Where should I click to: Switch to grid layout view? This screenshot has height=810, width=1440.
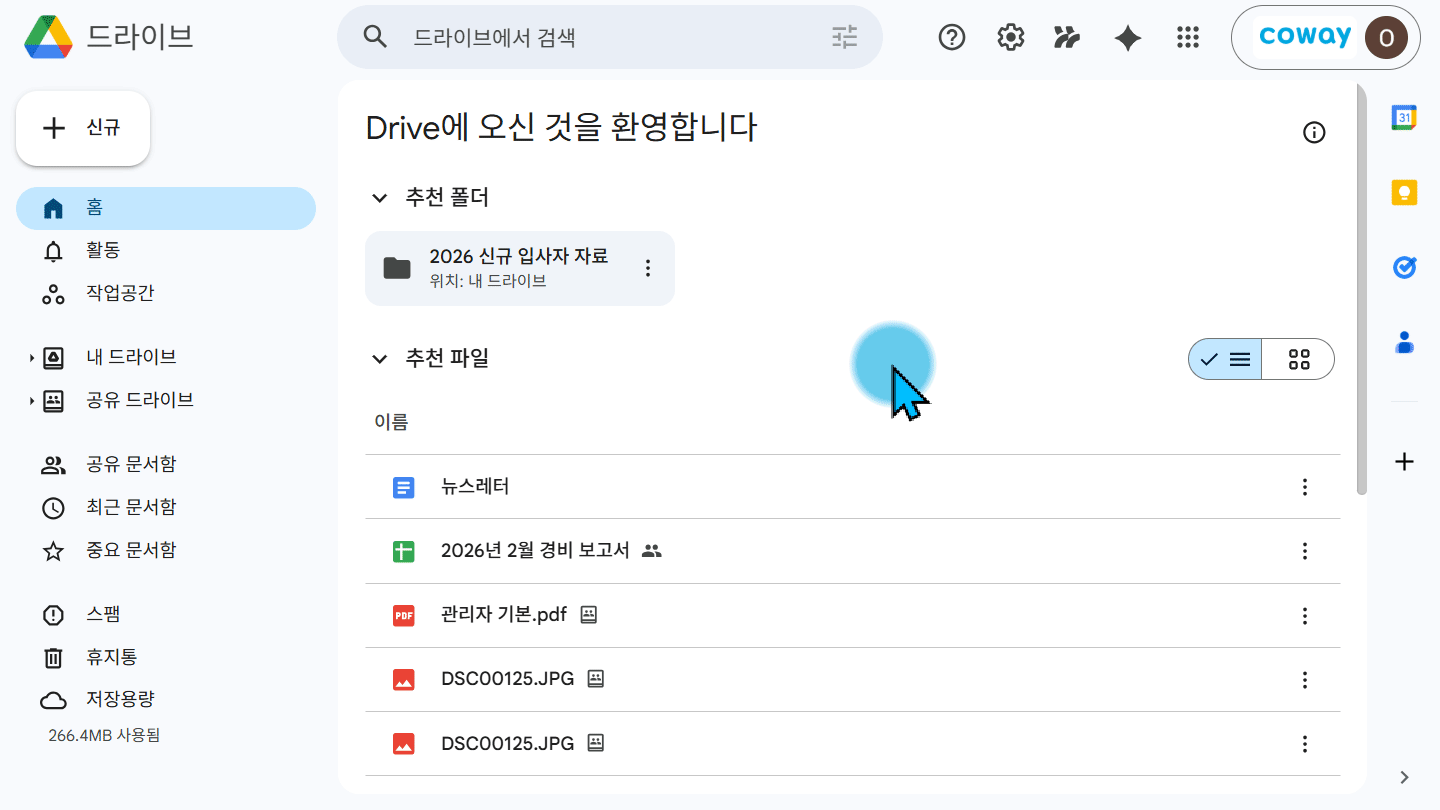coord(1298,359)
